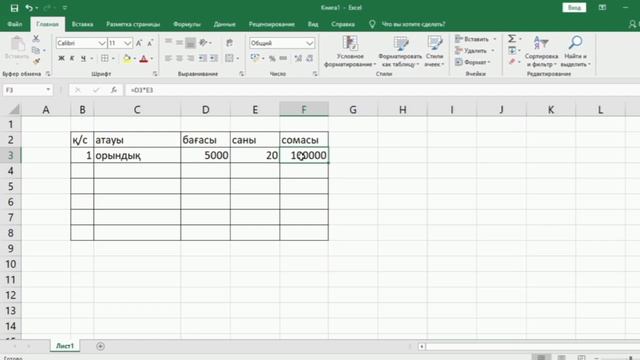Click the Copy icon in the clipboard group
This screenshot has width=640, height=360.
pyautogui.click(x=36, y=50)
